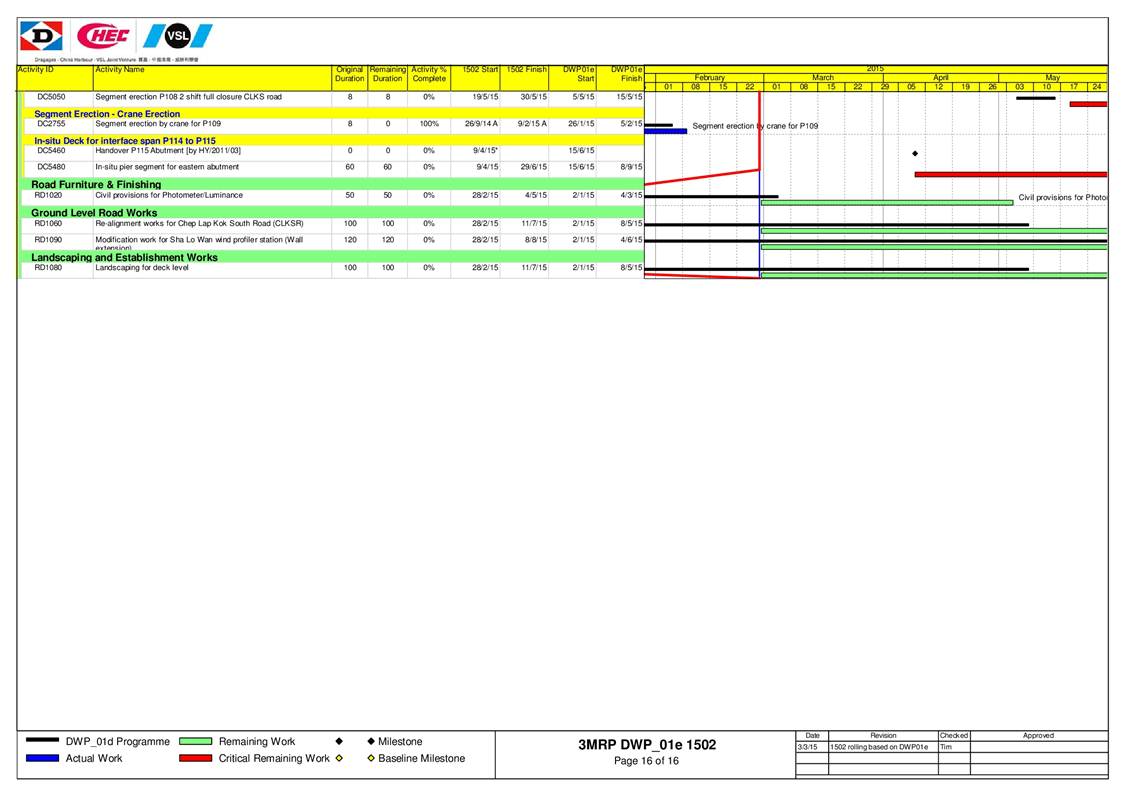Screen dimensions: 1123x793
Task: Select the red critical bar for DC5050
Action: (1089, 104)
